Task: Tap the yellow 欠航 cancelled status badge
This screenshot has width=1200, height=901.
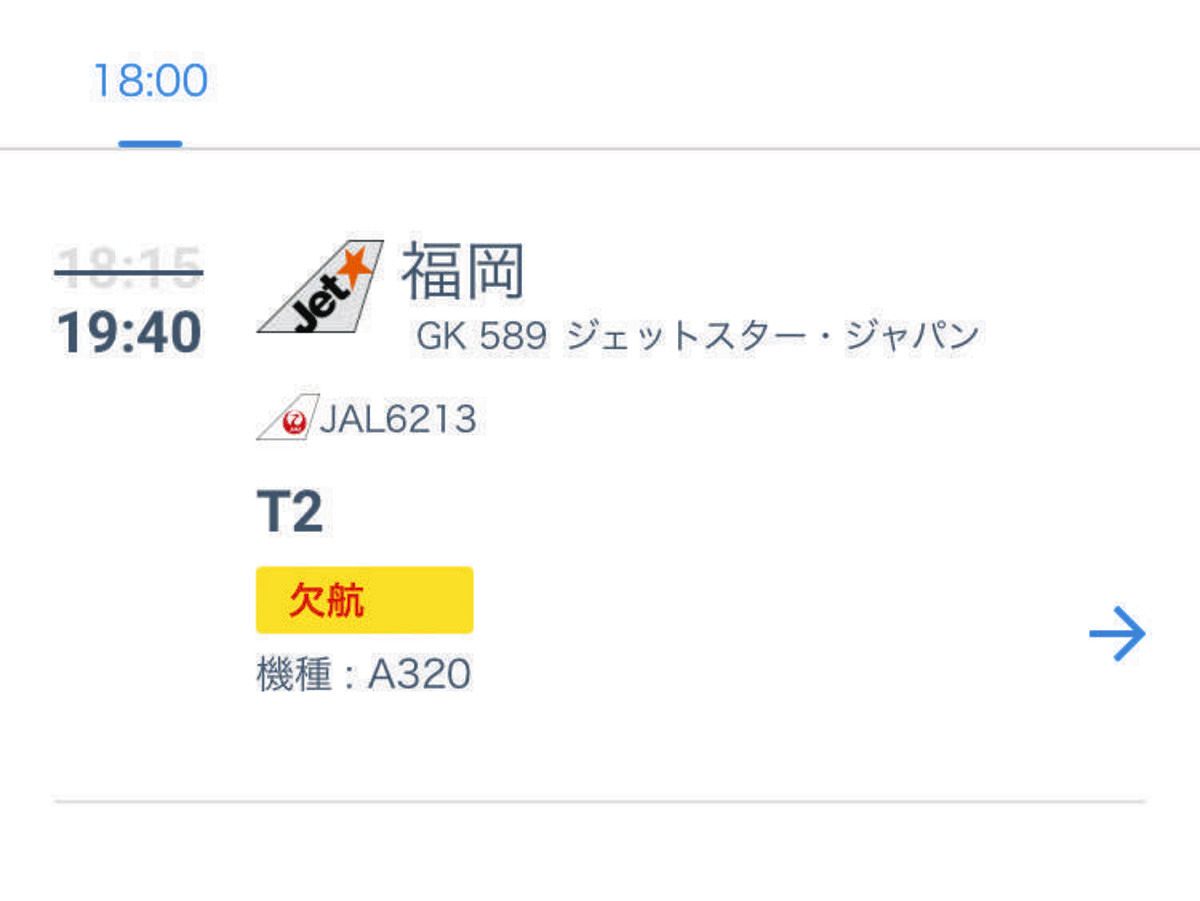Action: 365,600
